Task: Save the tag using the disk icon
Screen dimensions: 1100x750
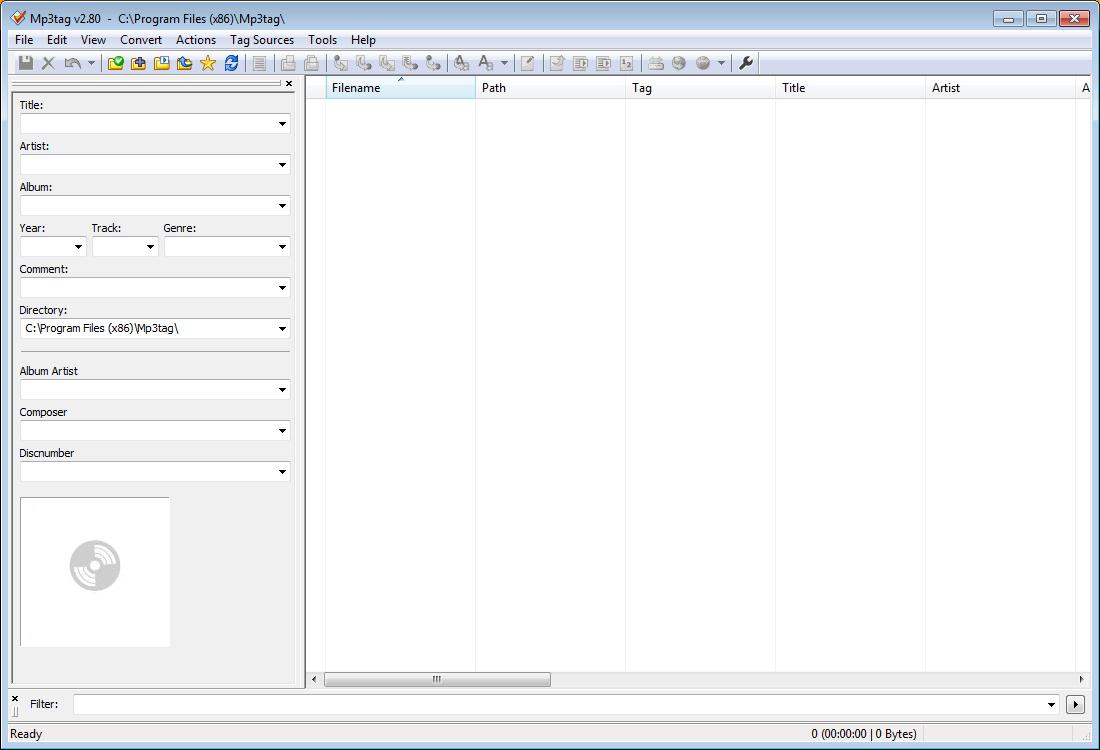Action: point(24,62)
